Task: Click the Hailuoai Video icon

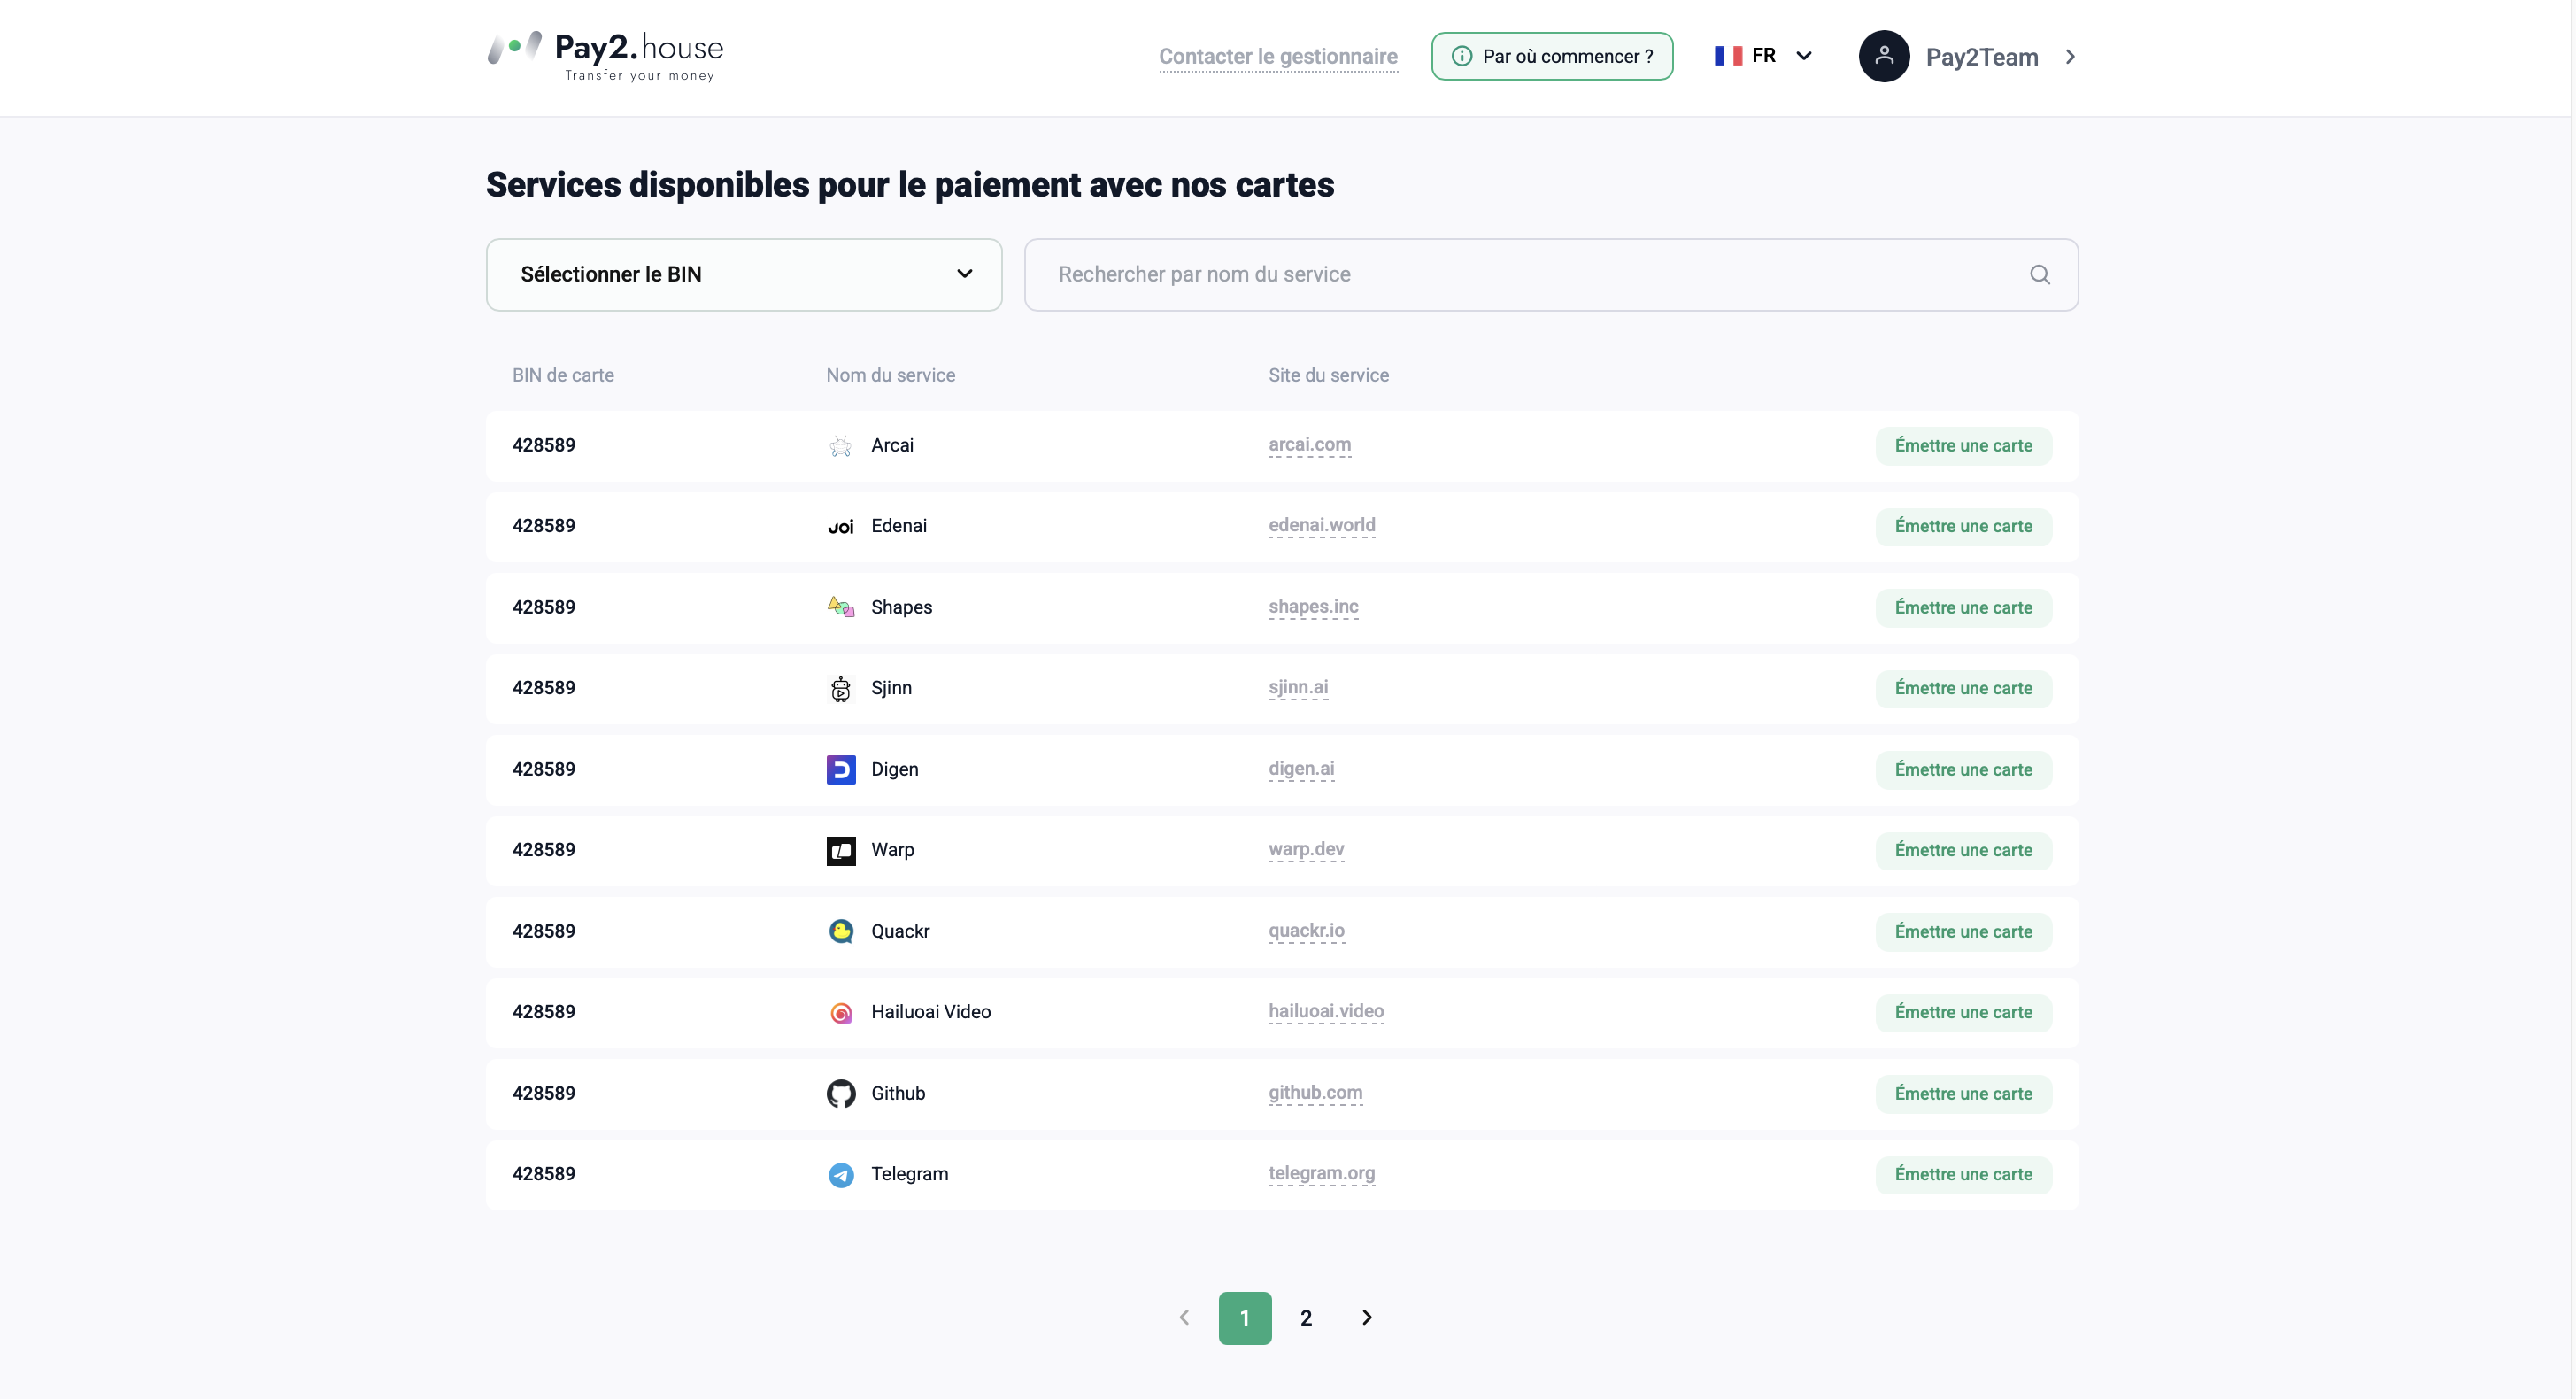Action: (x=841, y=1013)
